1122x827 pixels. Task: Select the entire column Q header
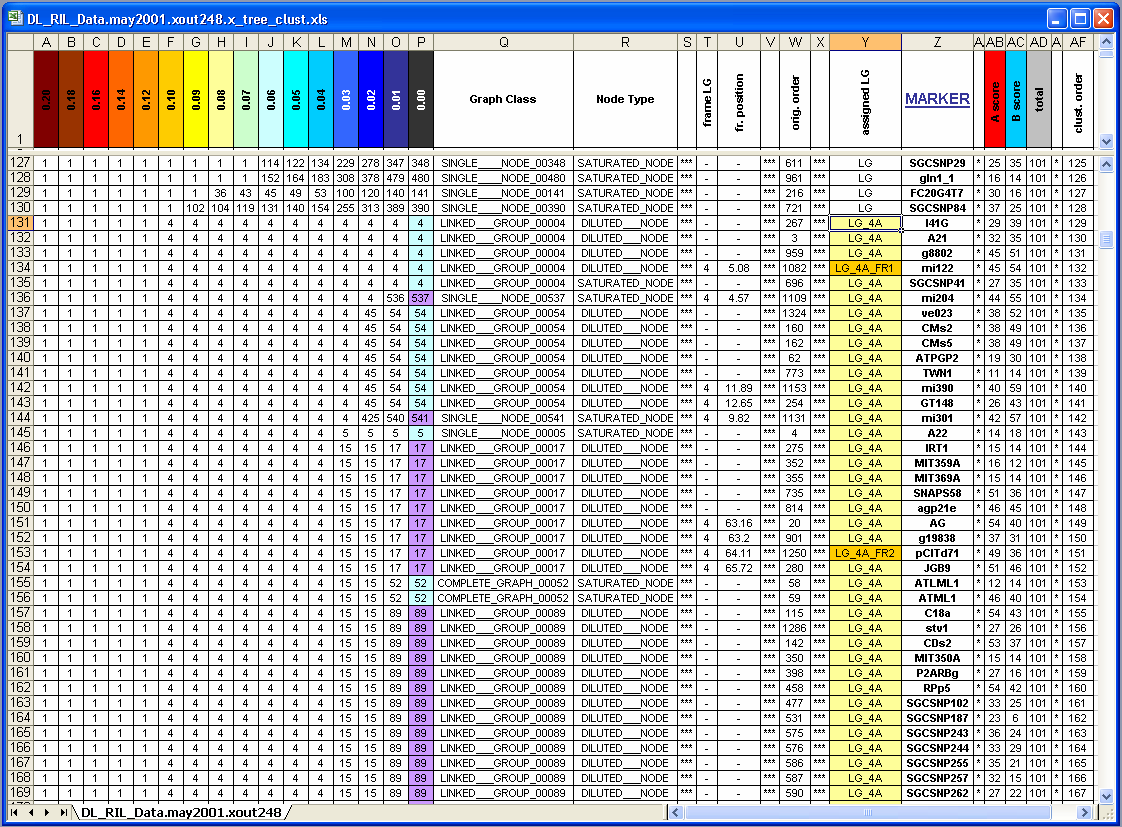[503, 42]
